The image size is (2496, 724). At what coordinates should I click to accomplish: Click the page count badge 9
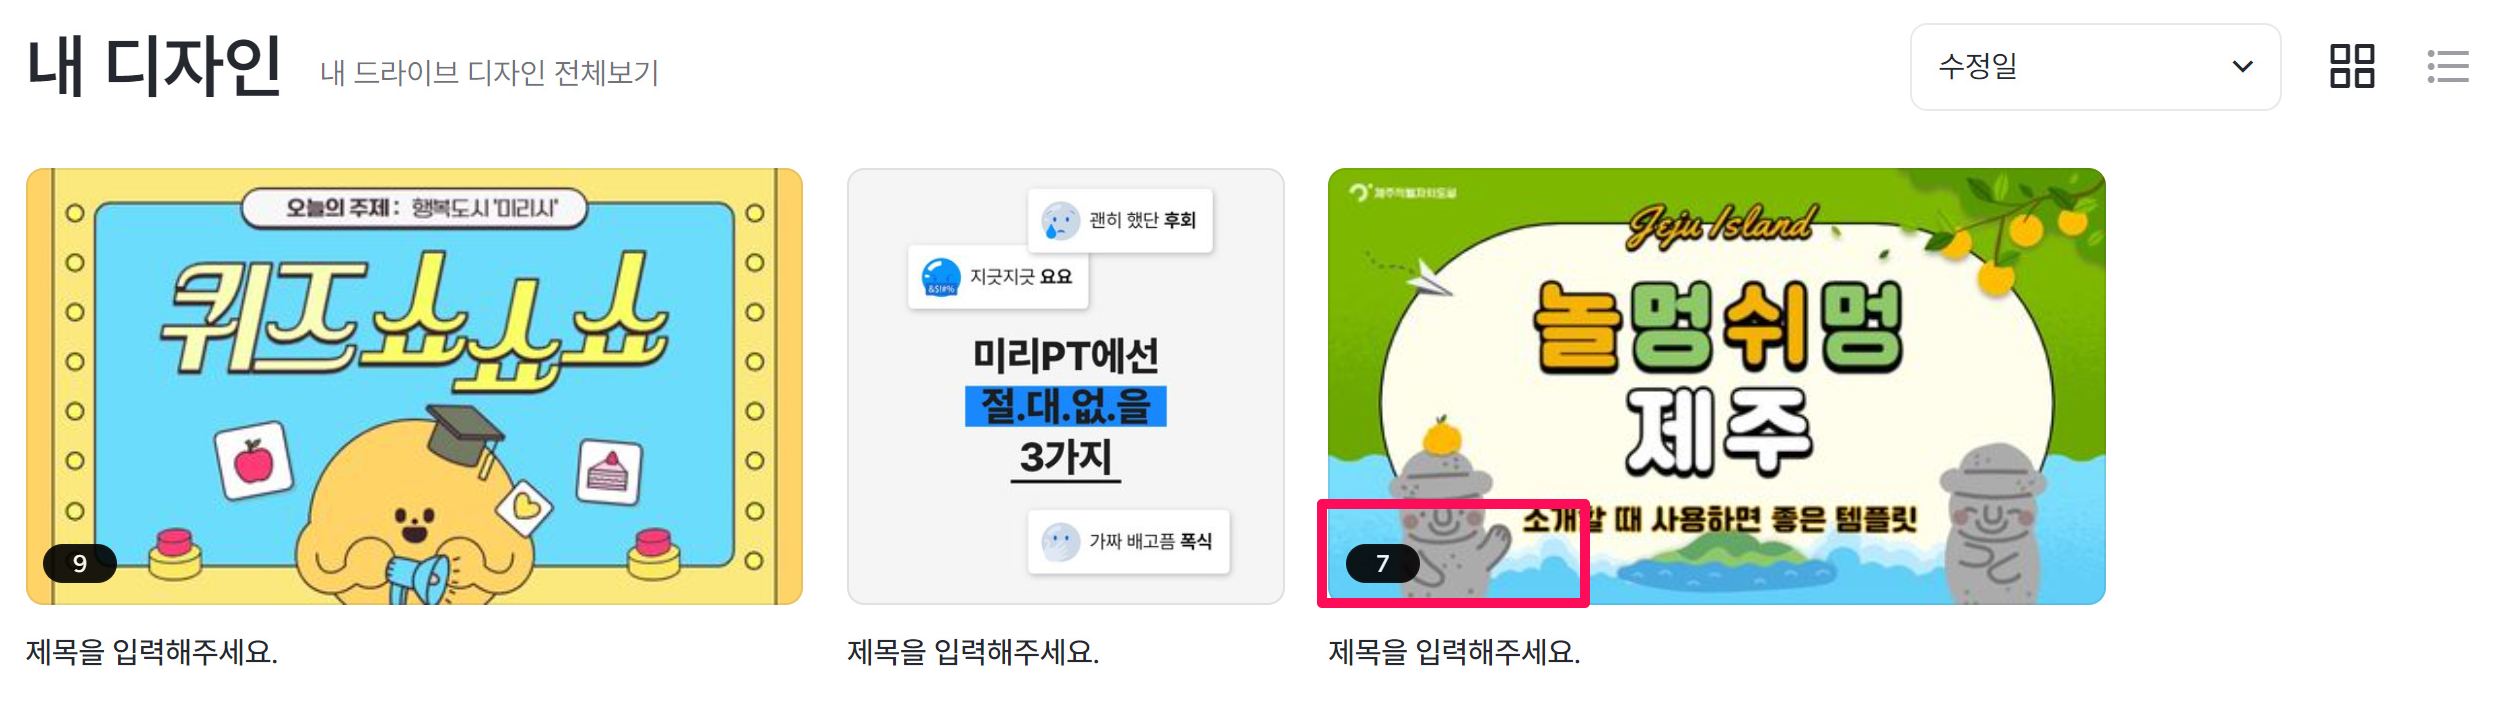pyautogui.click(x=80, y=563)
